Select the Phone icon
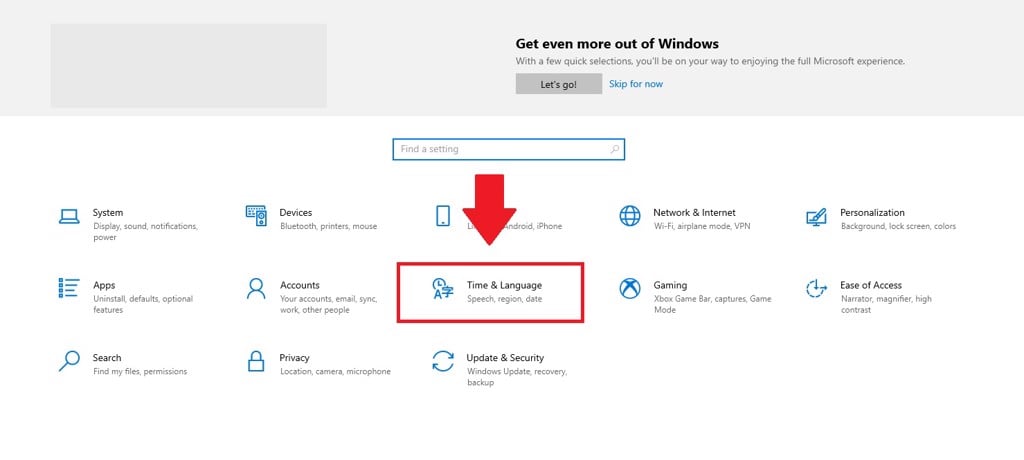 pos(443,216)
